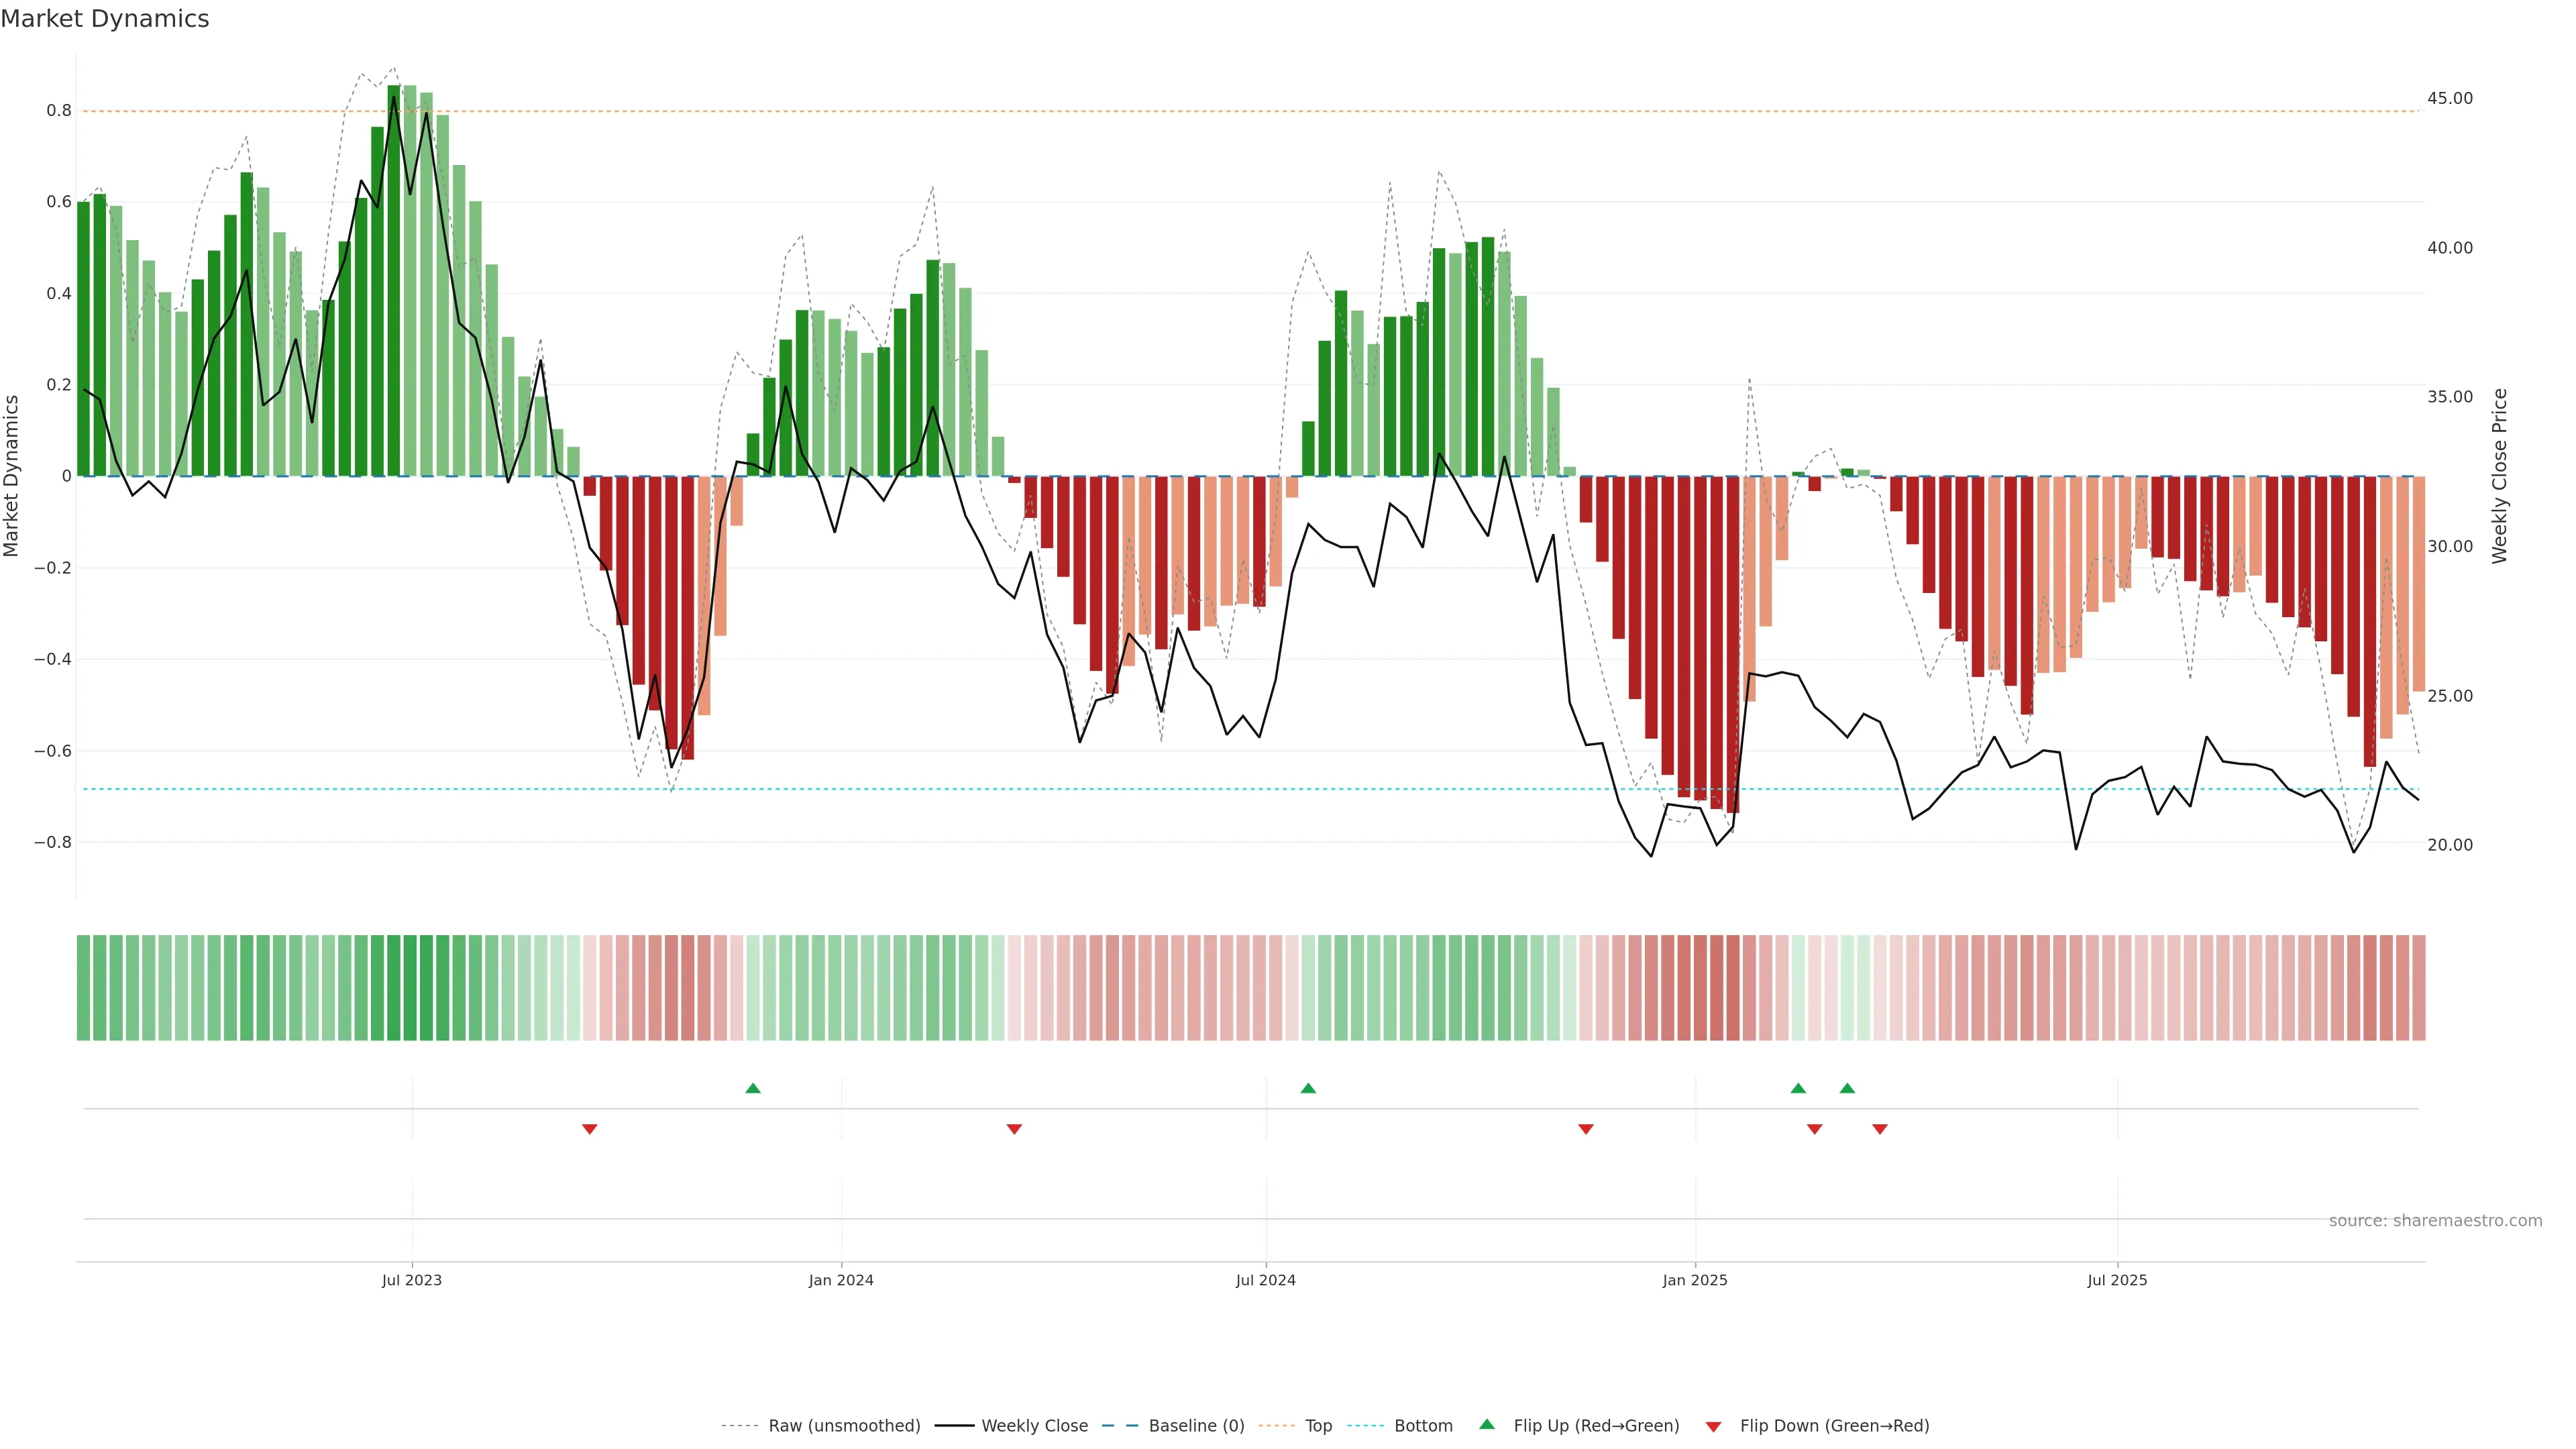Toggle the Baseline (0) legend entry

pos(1196,1425)
